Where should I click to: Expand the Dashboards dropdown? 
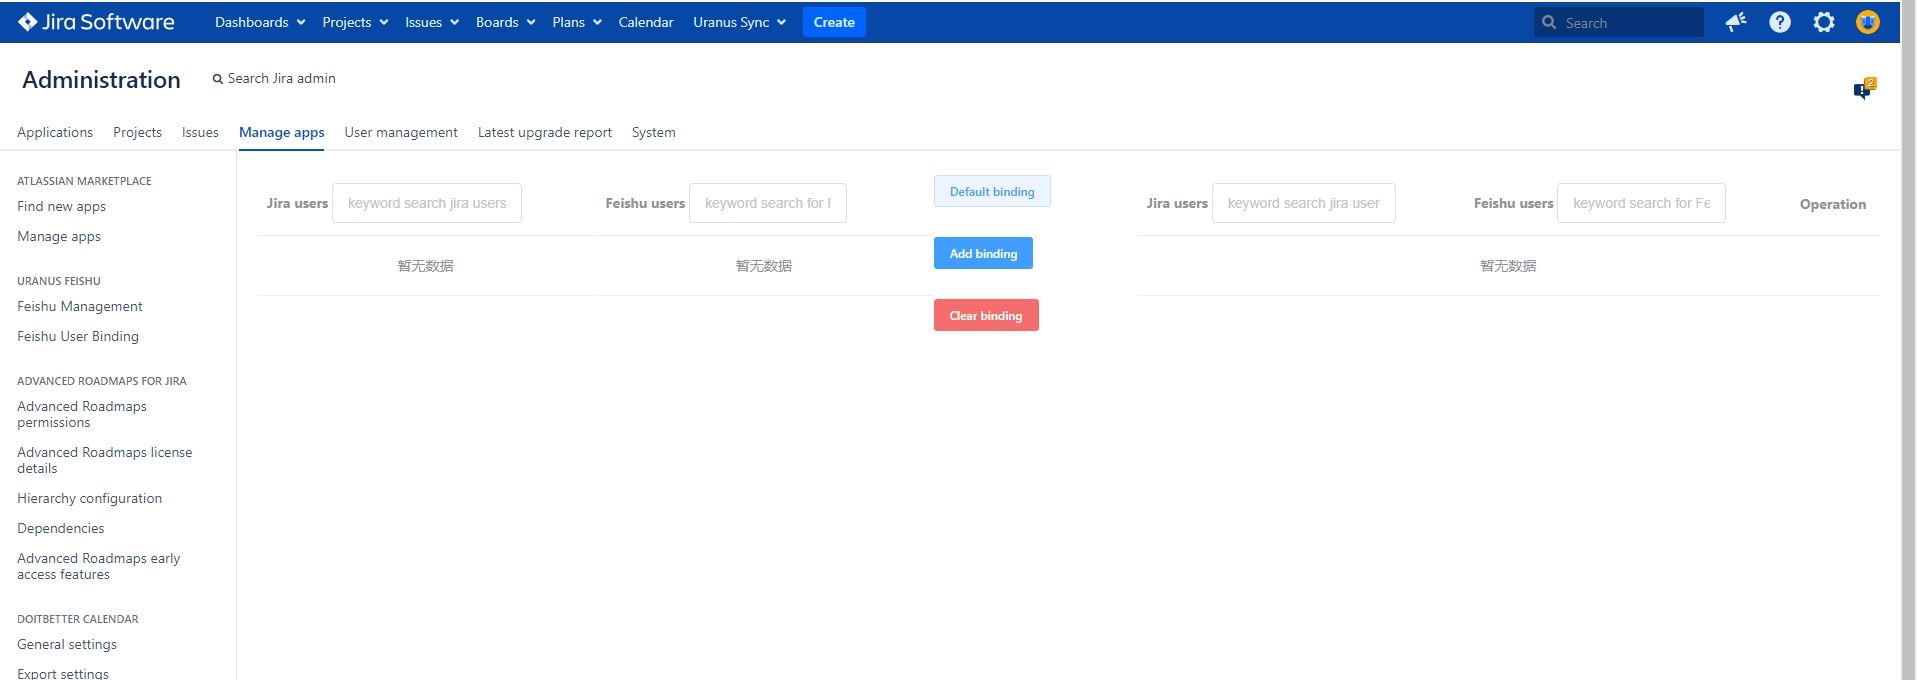260,22
